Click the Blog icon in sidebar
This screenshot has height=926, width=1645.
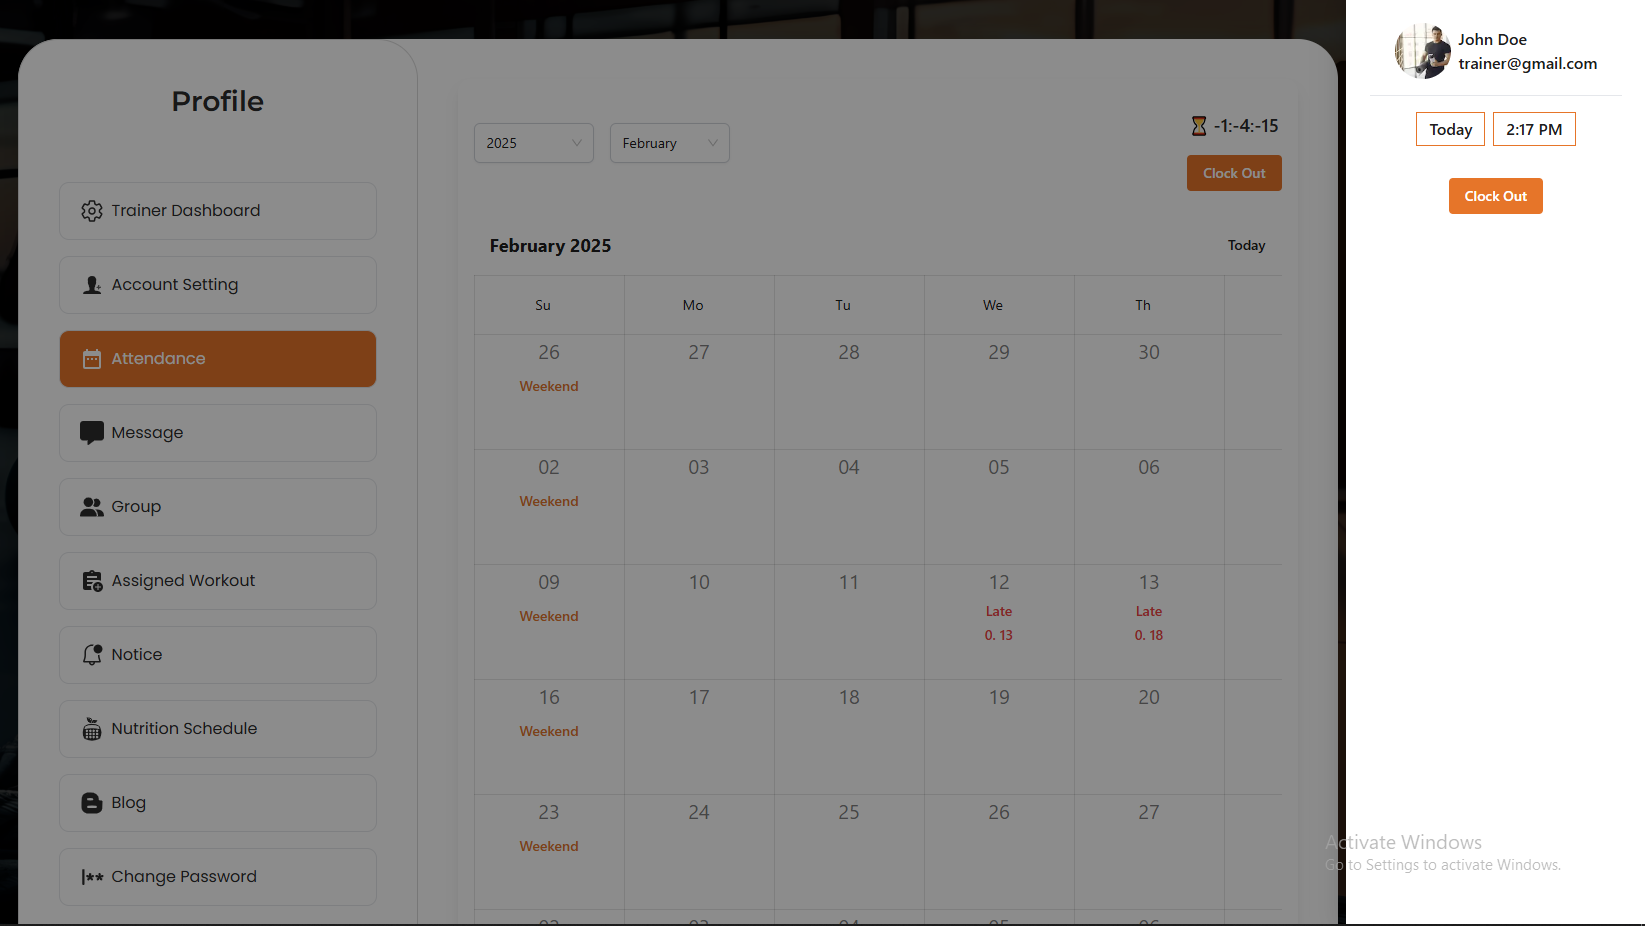(92, 803)
